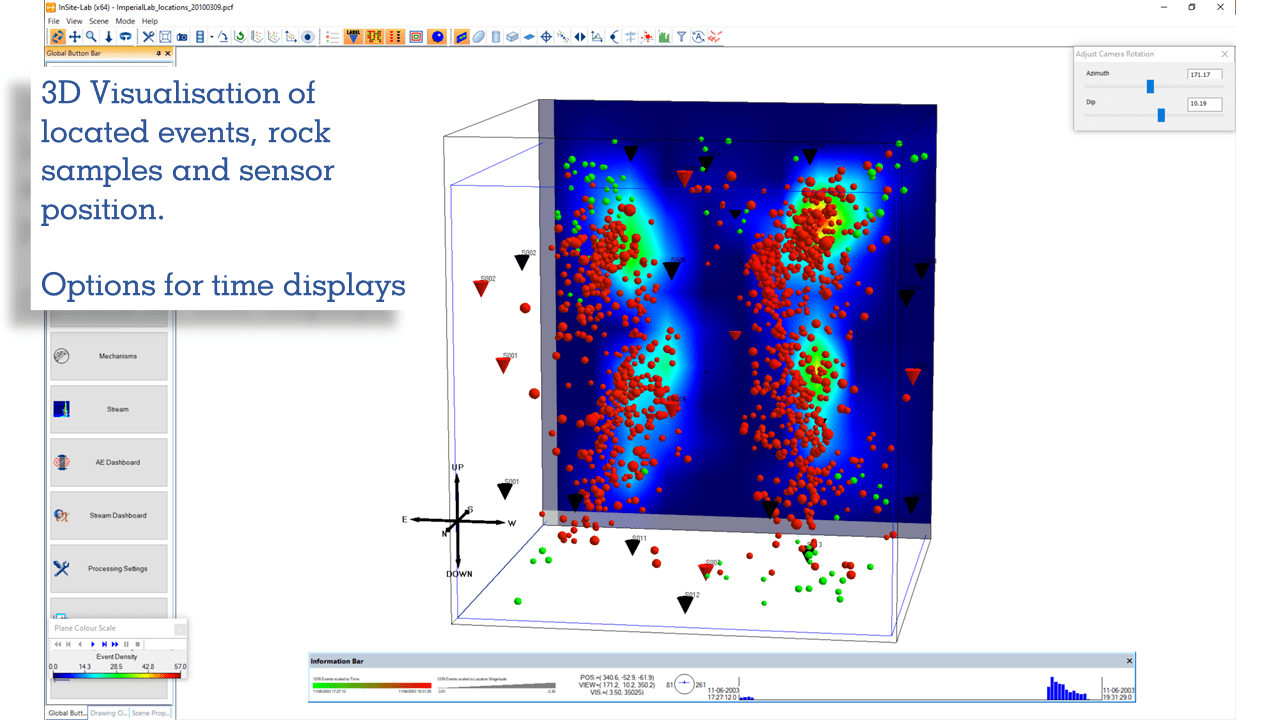Click the stop playback button

tap(138, 644)
